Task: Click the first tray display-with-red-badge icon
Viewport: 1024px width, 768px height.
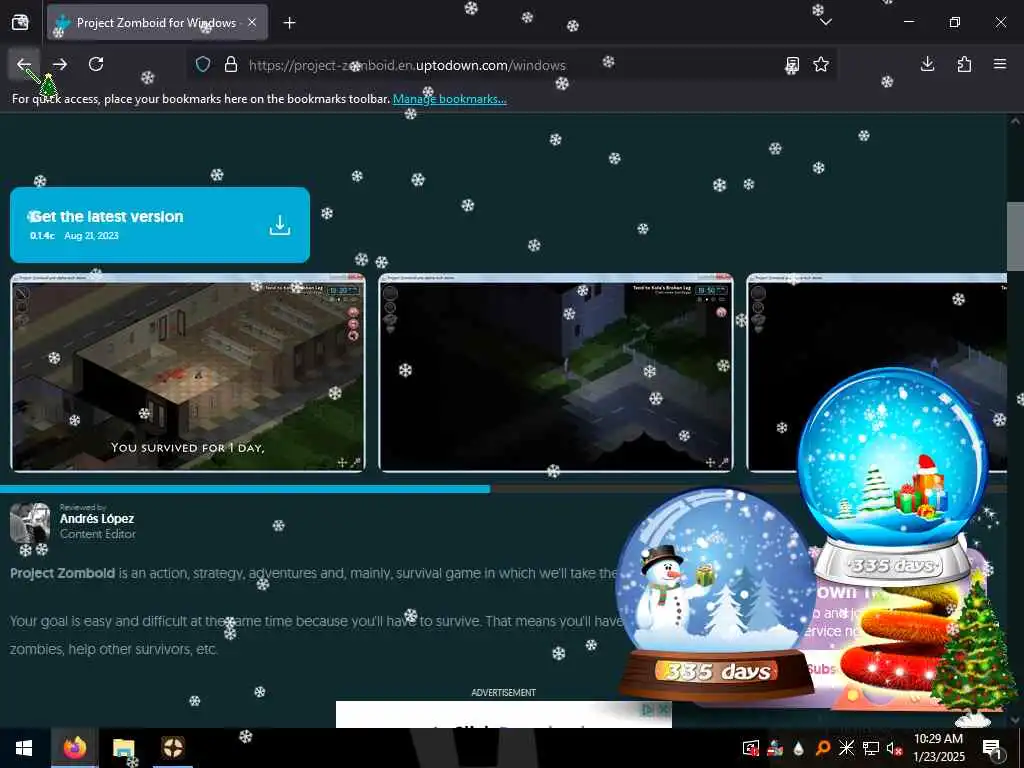Action: (x=751, y=748)
